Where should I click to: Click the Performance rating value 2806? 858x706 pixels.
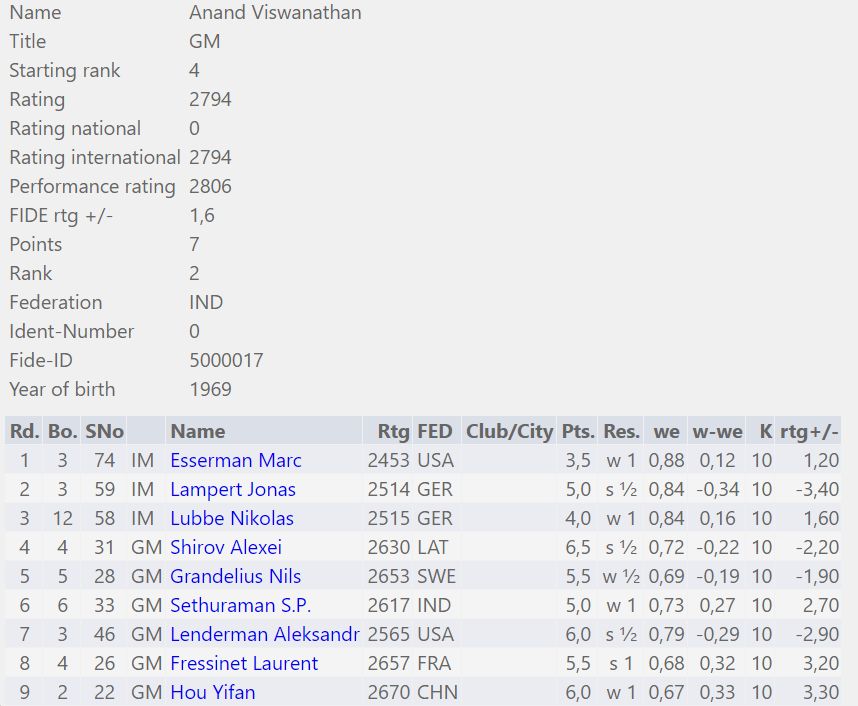click(x=210, y=187)
